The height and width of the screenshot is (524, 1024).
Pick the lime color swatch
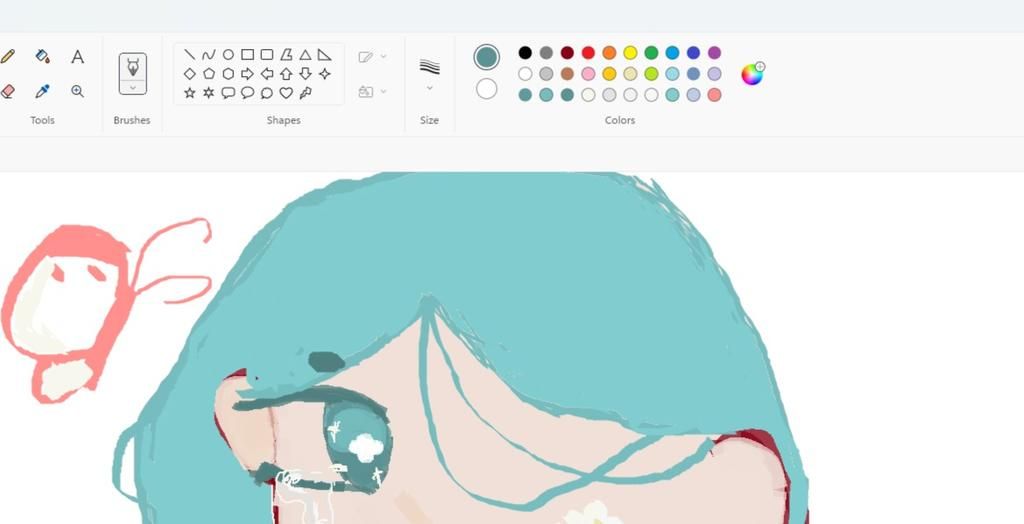pyautogui.click(x=651, y=74)
